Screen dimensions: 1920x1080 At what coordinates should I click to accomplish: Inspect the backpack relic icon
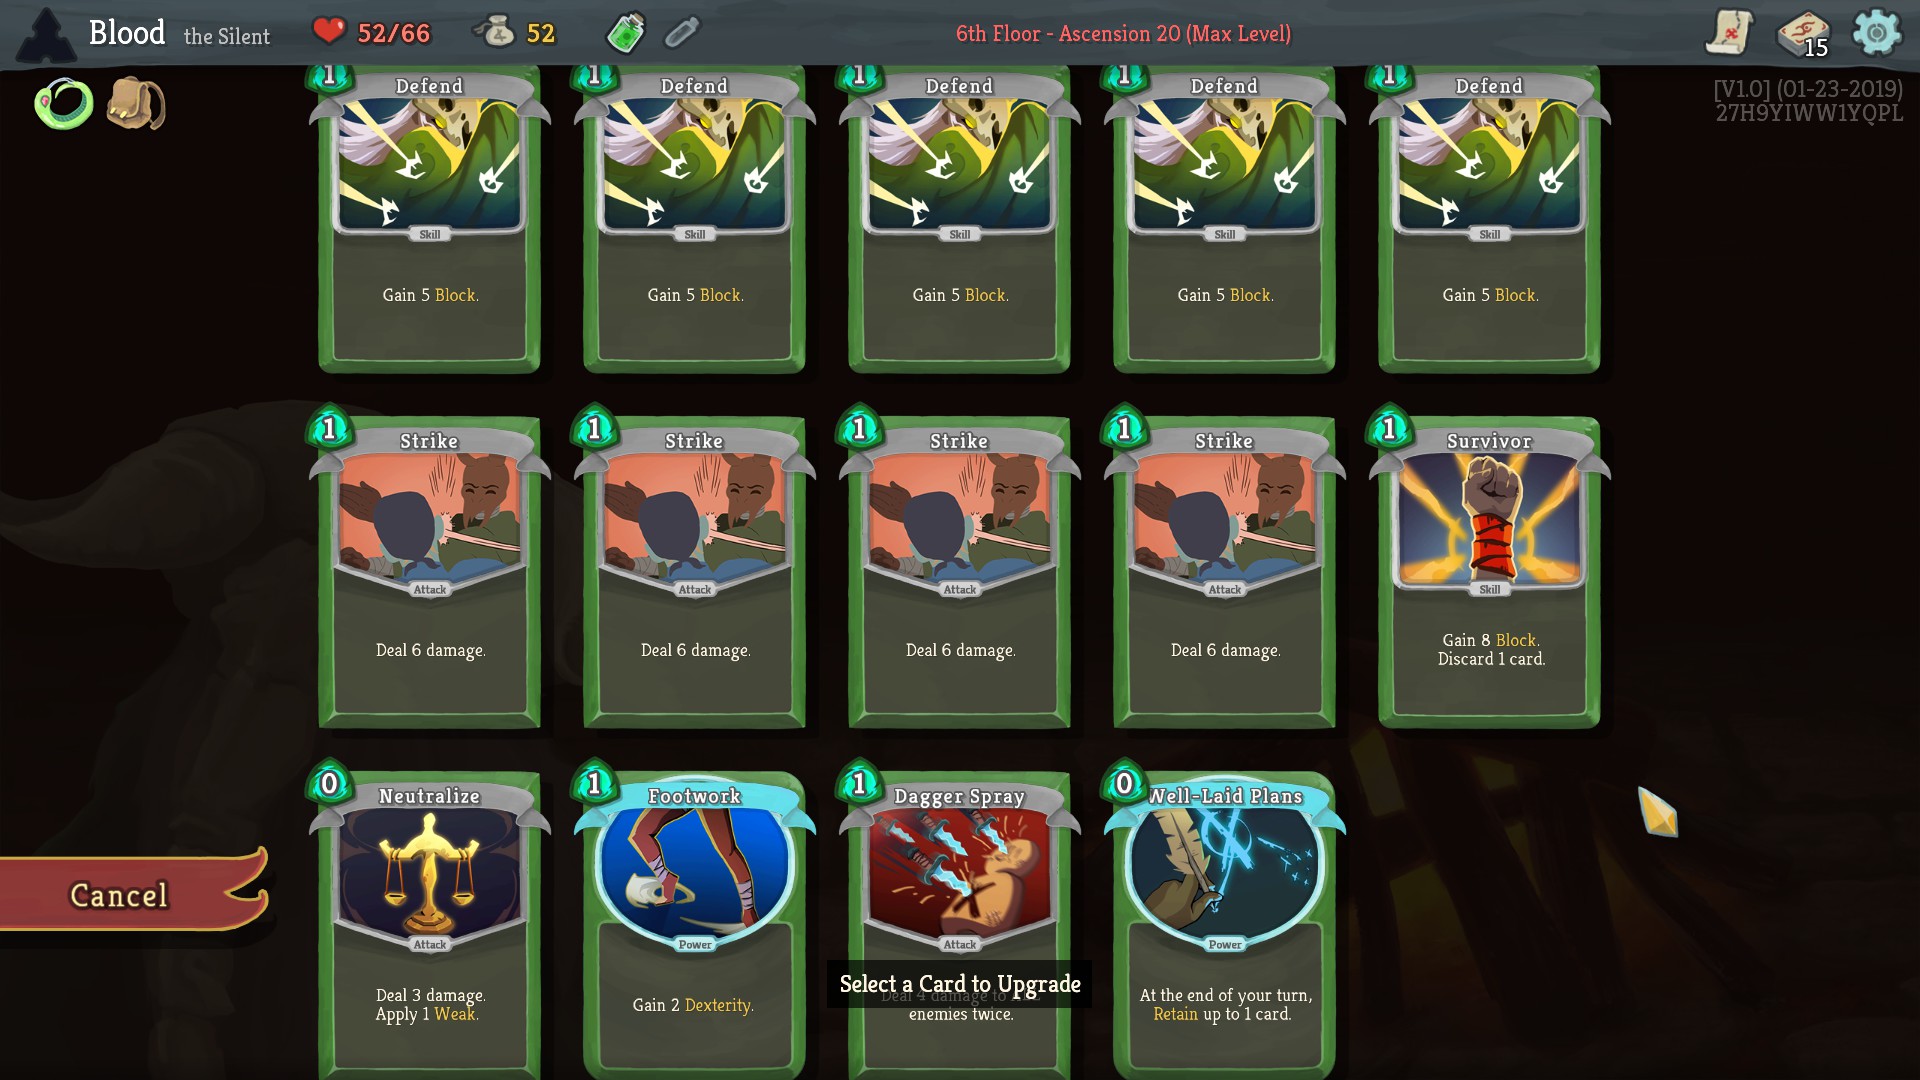tap(136, 103)
